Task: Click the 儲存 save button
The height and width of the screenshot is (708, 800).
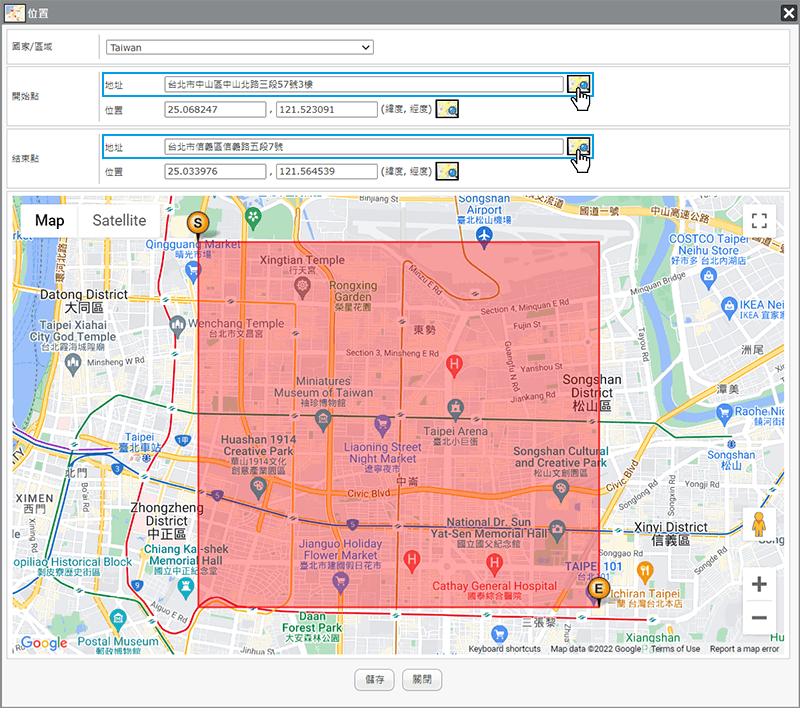Action: (374, 679)
